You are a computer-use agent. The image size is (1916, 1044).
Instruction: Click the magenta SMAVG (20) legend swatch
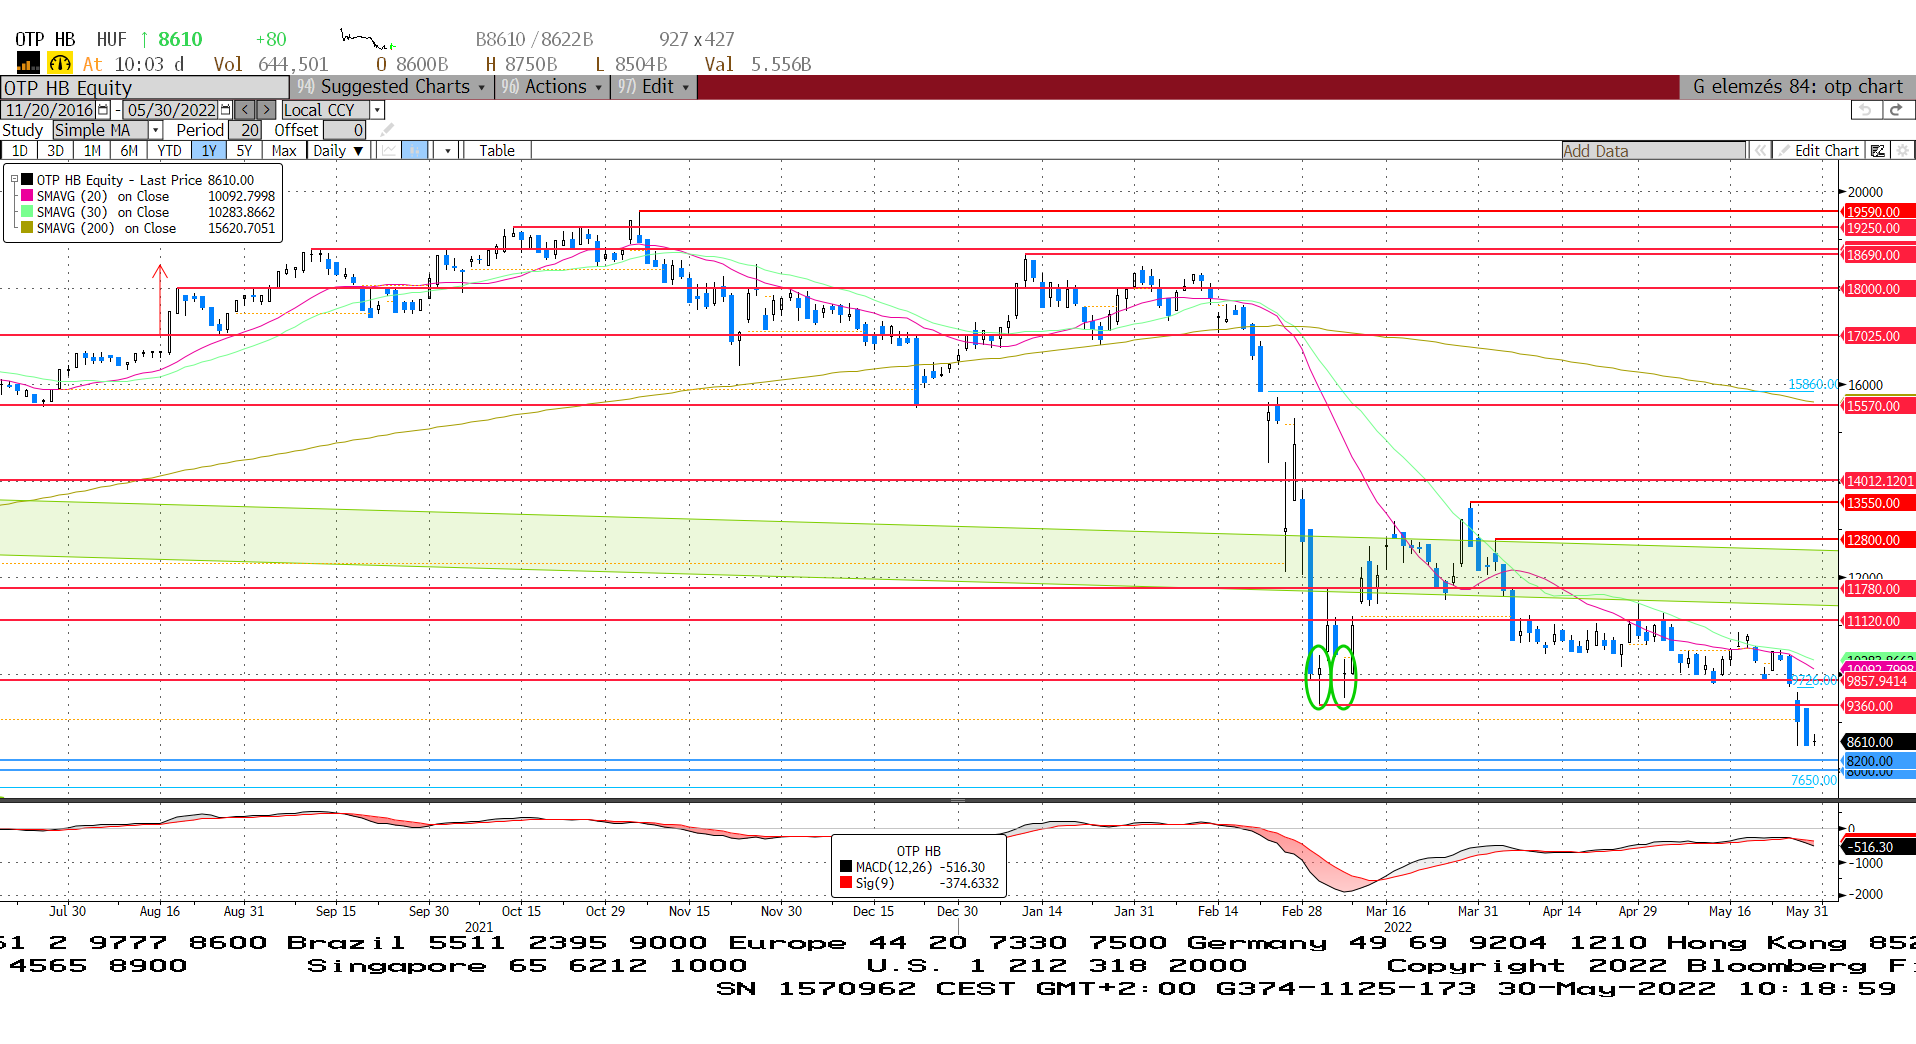pos(27,196)
